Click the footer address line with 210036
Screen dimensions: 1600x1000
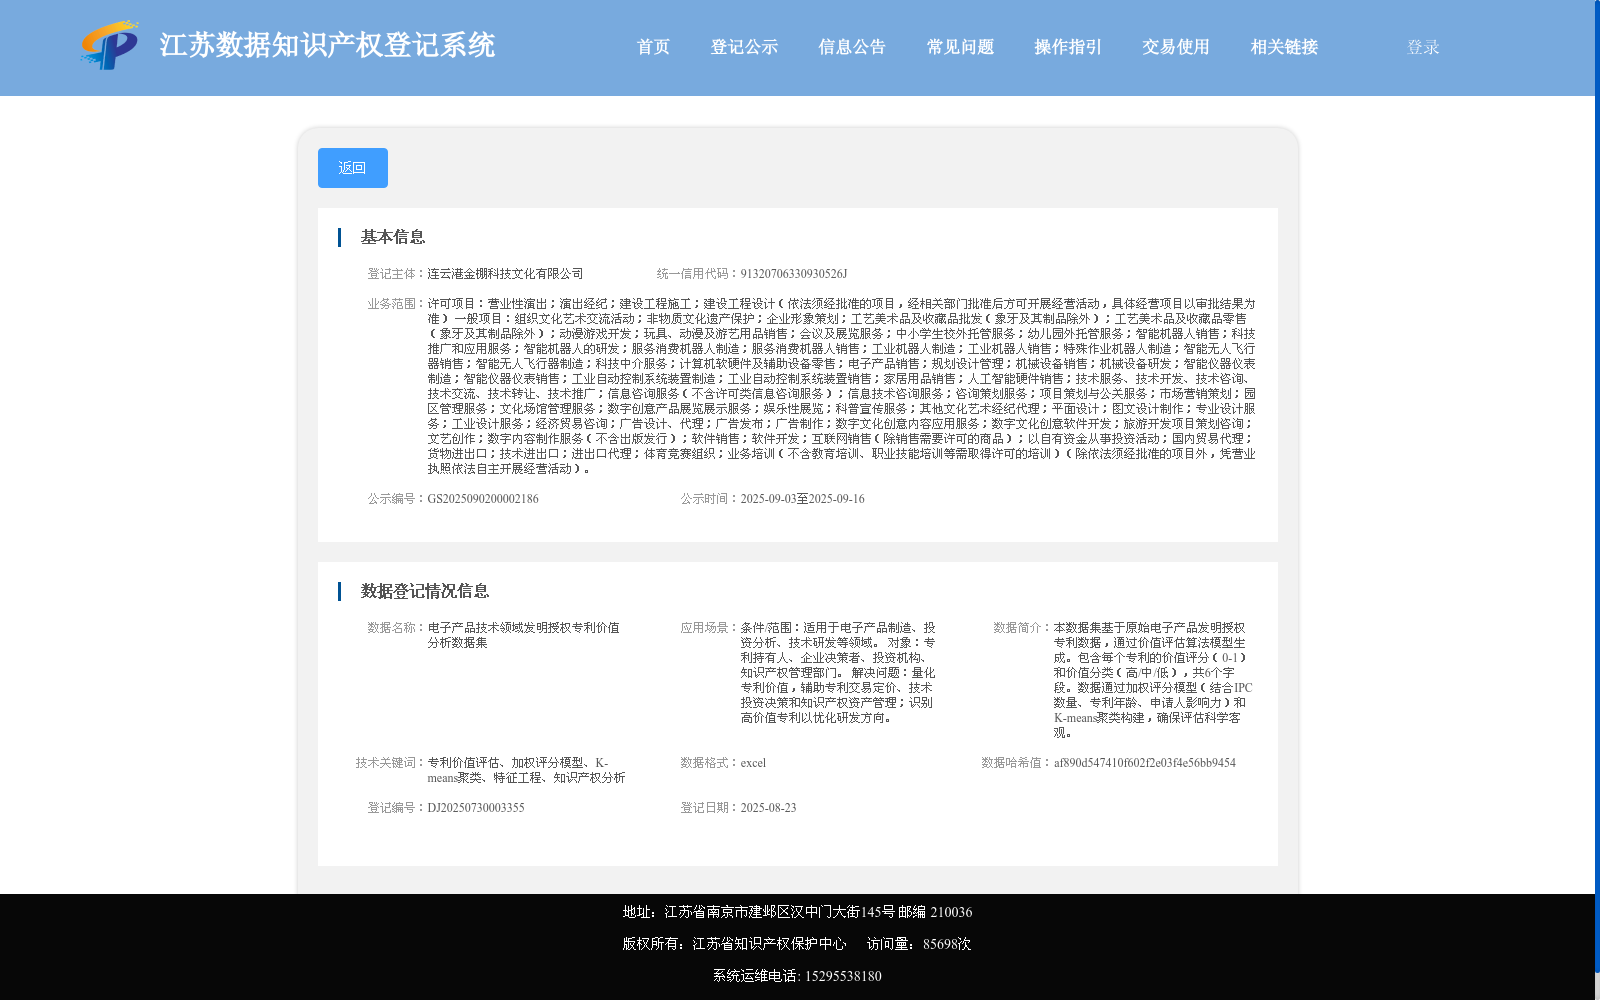[x=797, y=912]
